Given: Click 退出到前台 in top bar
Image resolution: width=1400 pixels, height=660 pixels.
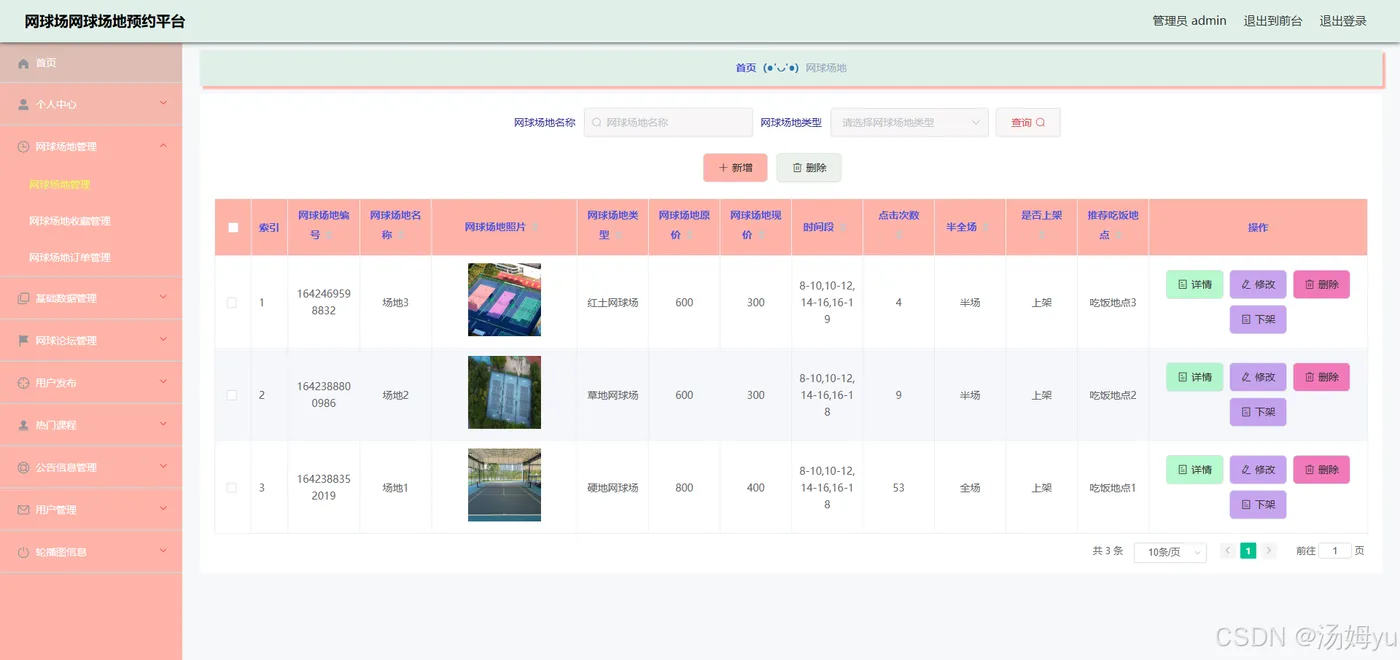Looking at the screenshot, I should tap(1273, 21).
